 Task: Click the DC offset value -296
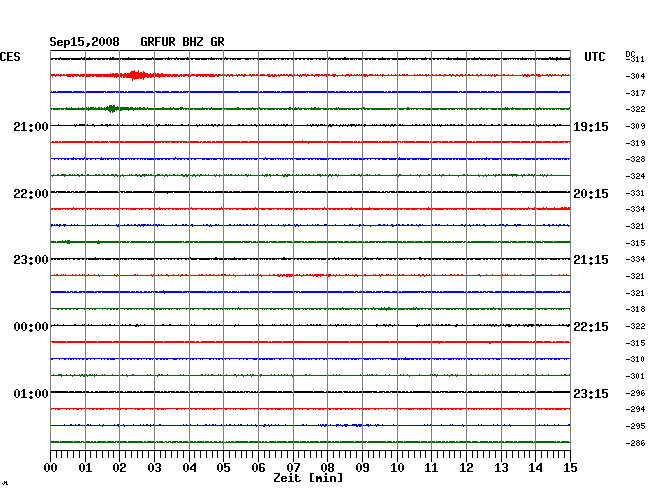tap(635, 393)
